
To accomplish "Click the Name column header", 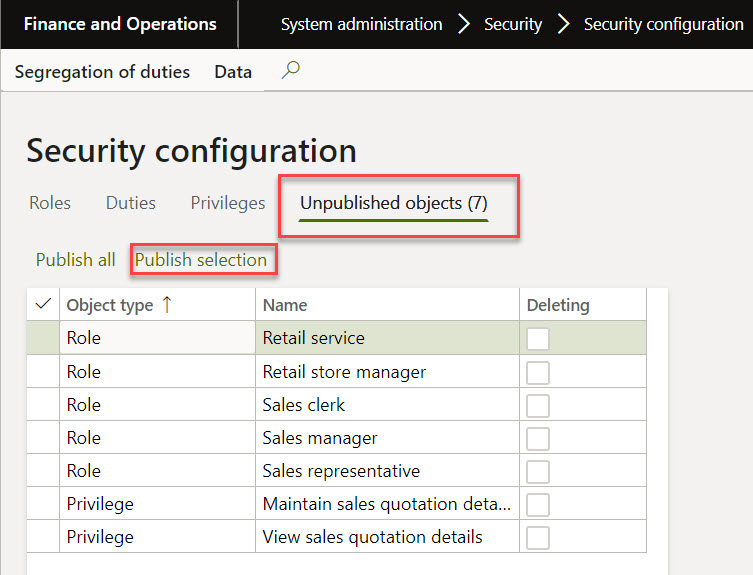I will point(285,305).
